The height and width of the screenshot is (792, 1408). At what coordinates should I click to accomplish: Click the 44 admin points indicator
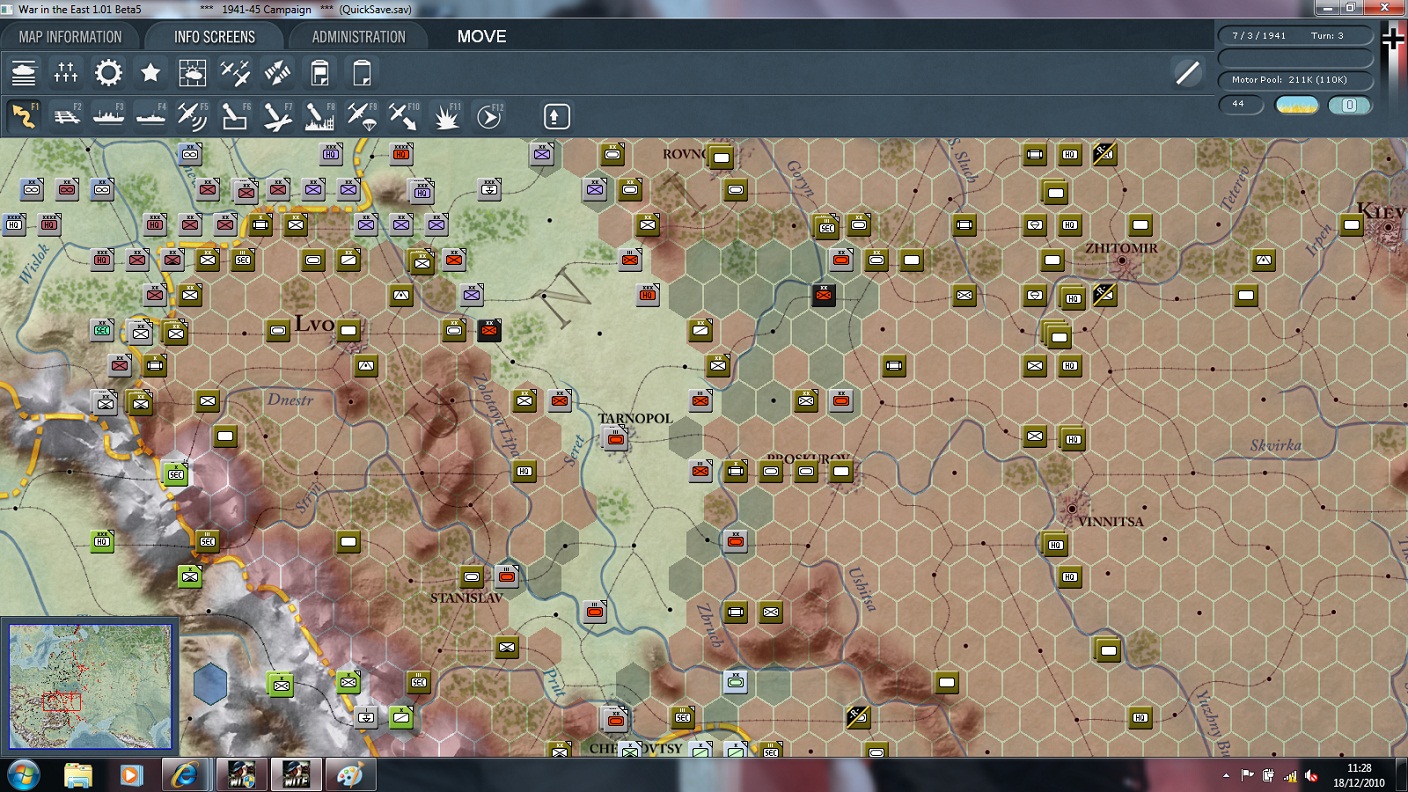click(x=1241, y=105)
